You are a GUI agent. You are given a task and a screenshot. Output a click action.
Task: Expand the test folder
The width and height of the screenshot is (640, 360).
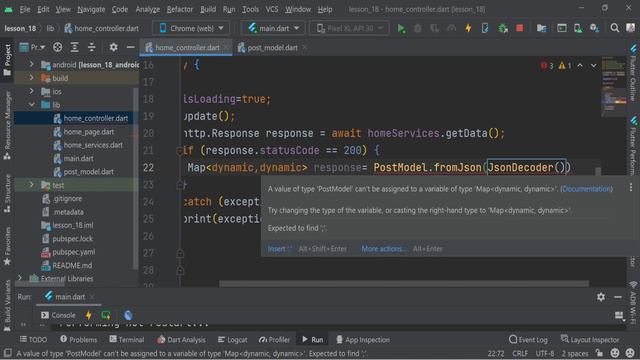click(x=31, y=184)
